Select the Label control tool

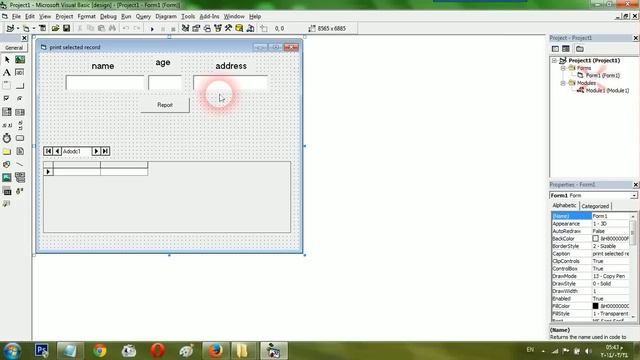coord(7,73)
